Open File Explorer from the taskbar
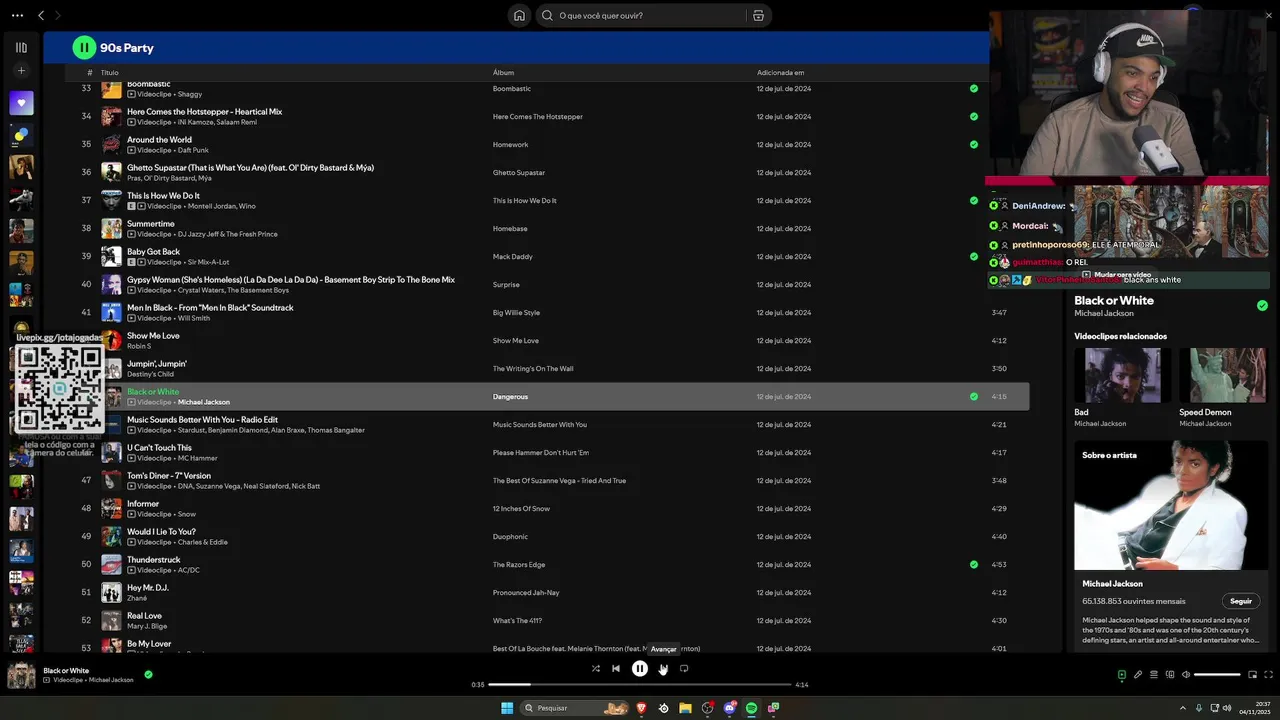 685,708
